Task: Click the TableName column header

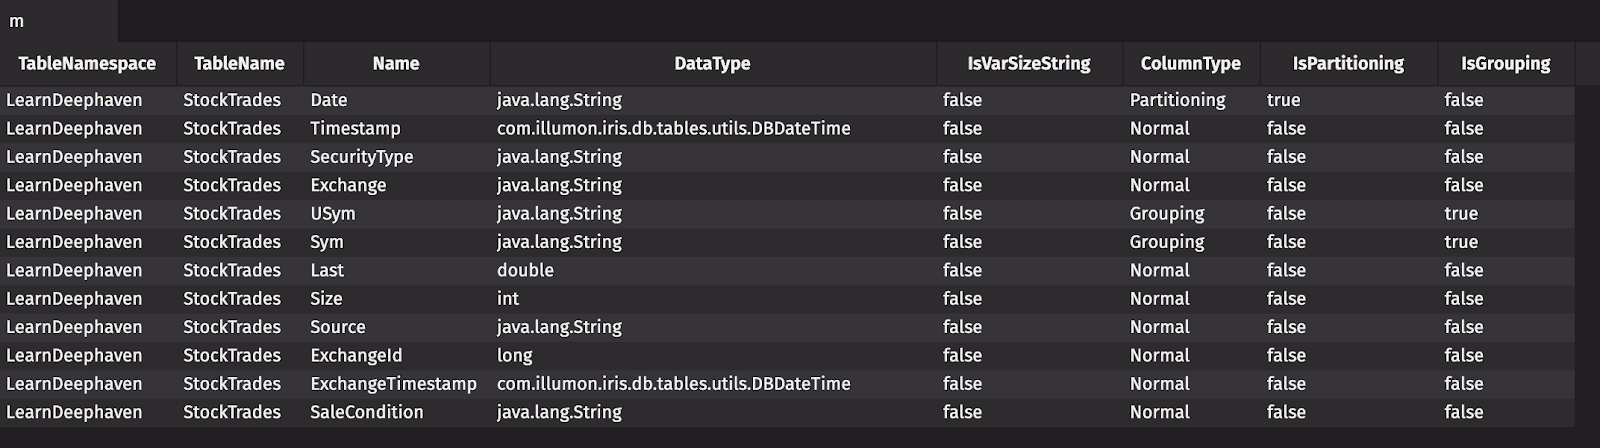Action: [239, 64]
